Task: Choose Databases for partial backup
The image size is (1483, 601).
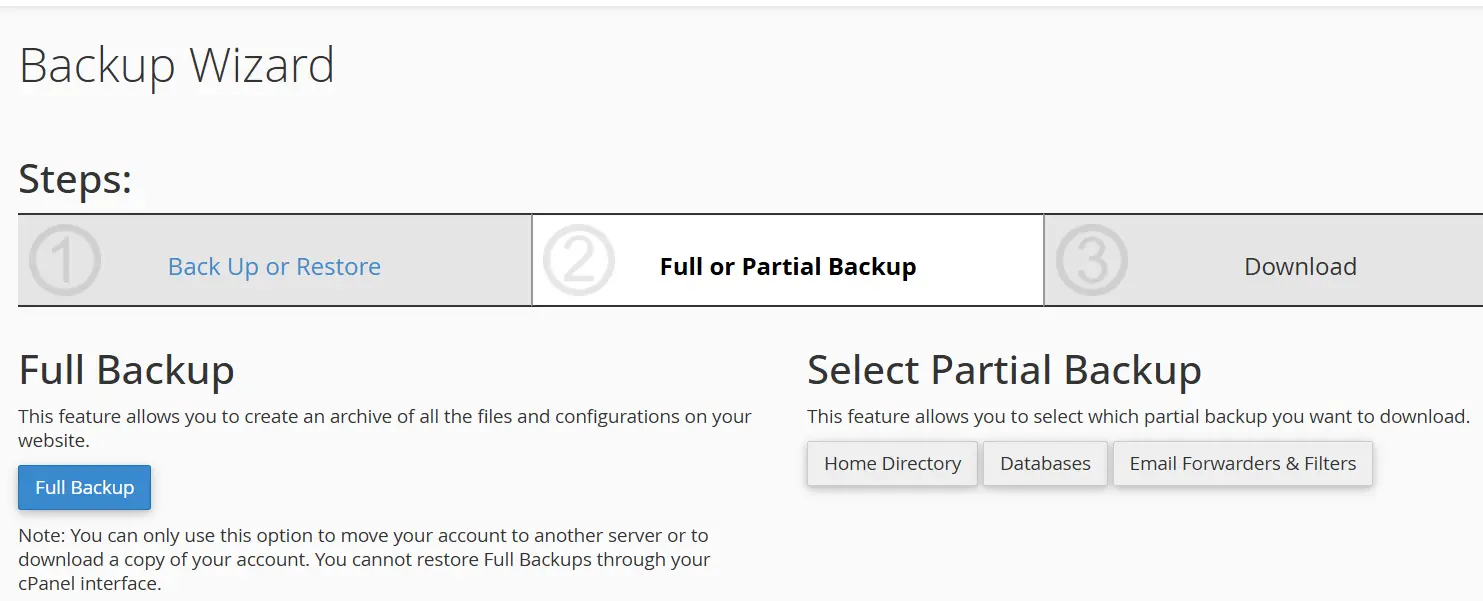Action: coord(1044,463)
